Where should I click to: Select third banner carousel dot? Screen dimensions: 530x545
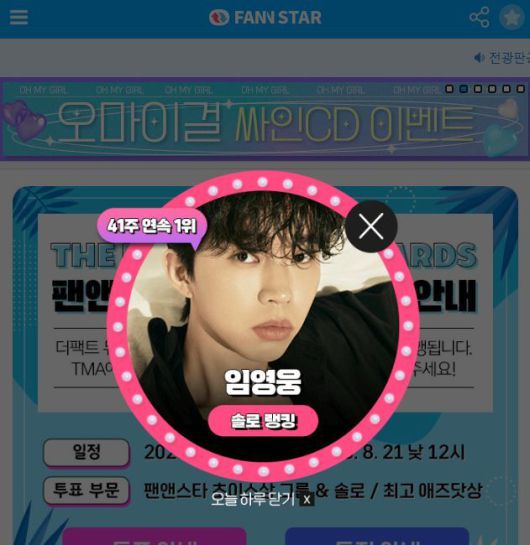point(478,89)
